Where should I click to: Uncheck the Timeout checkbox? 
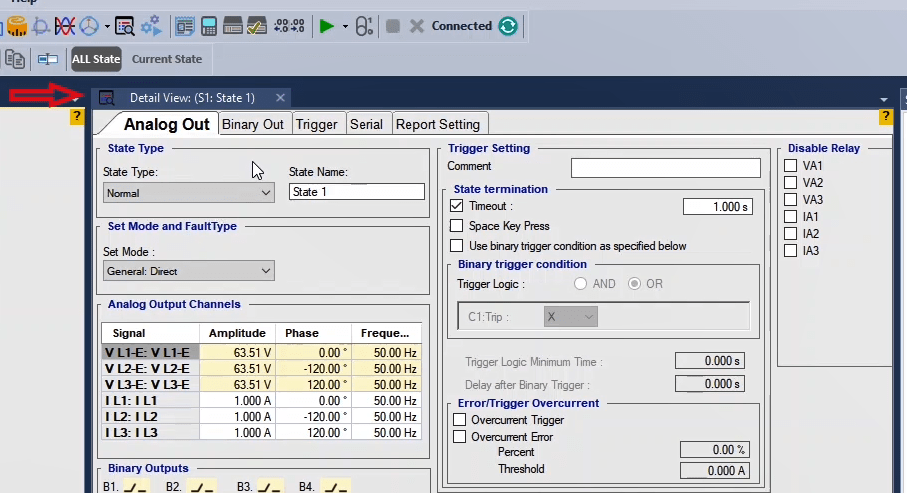tap(457, 206)
